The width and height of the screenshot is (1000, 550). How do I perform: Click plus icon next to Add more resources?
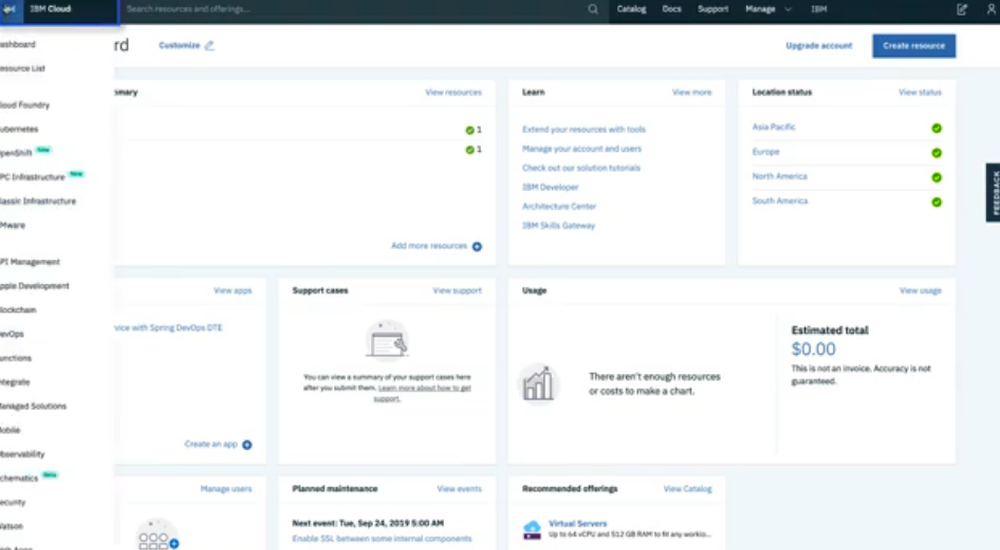tap(477, 246)
